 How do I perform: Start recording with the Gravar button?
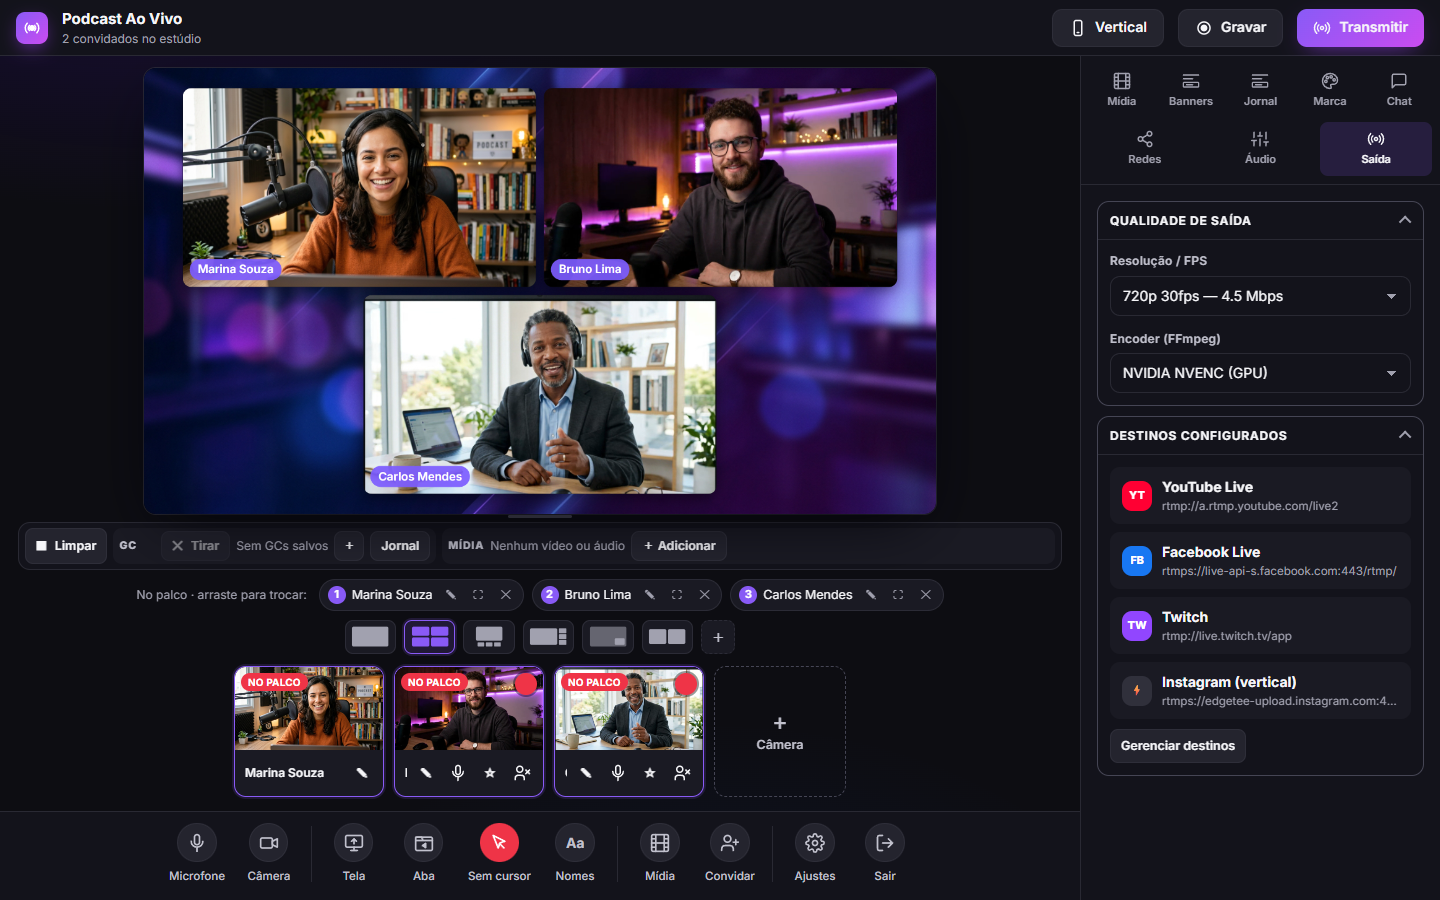tap(1232, 28)
